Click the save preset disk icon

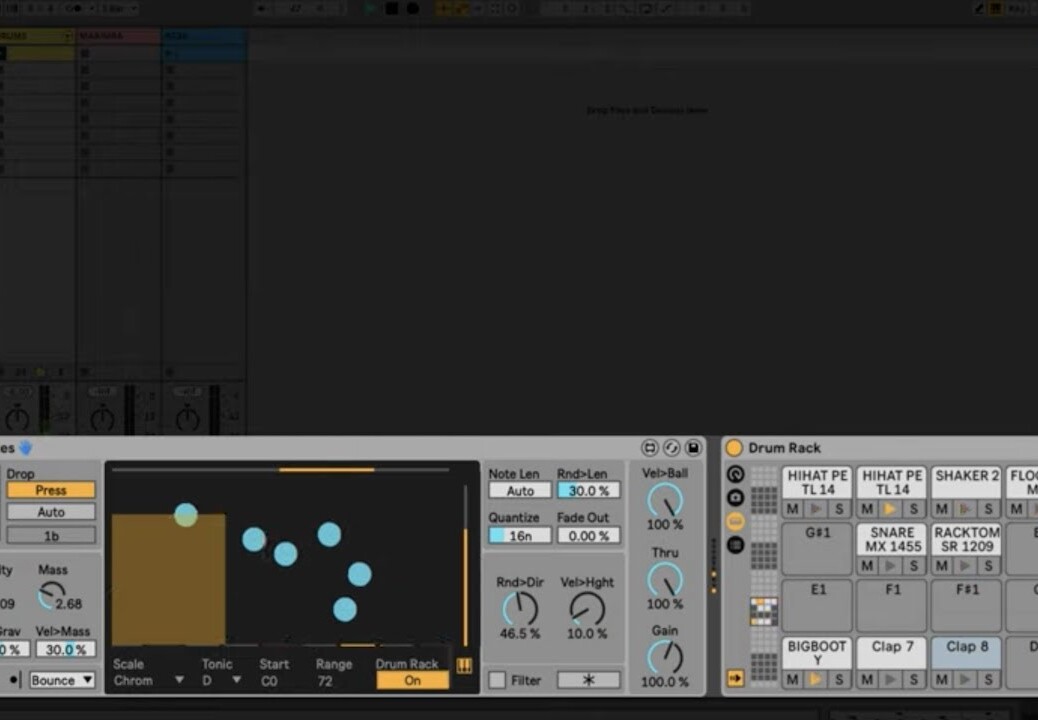693,448
